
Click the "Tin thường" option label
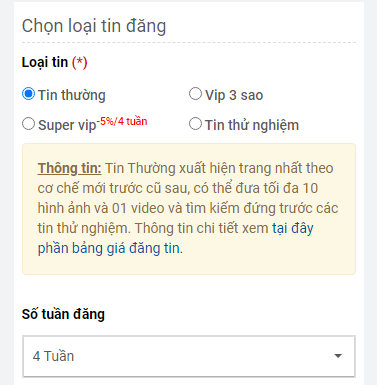[72, 95]
